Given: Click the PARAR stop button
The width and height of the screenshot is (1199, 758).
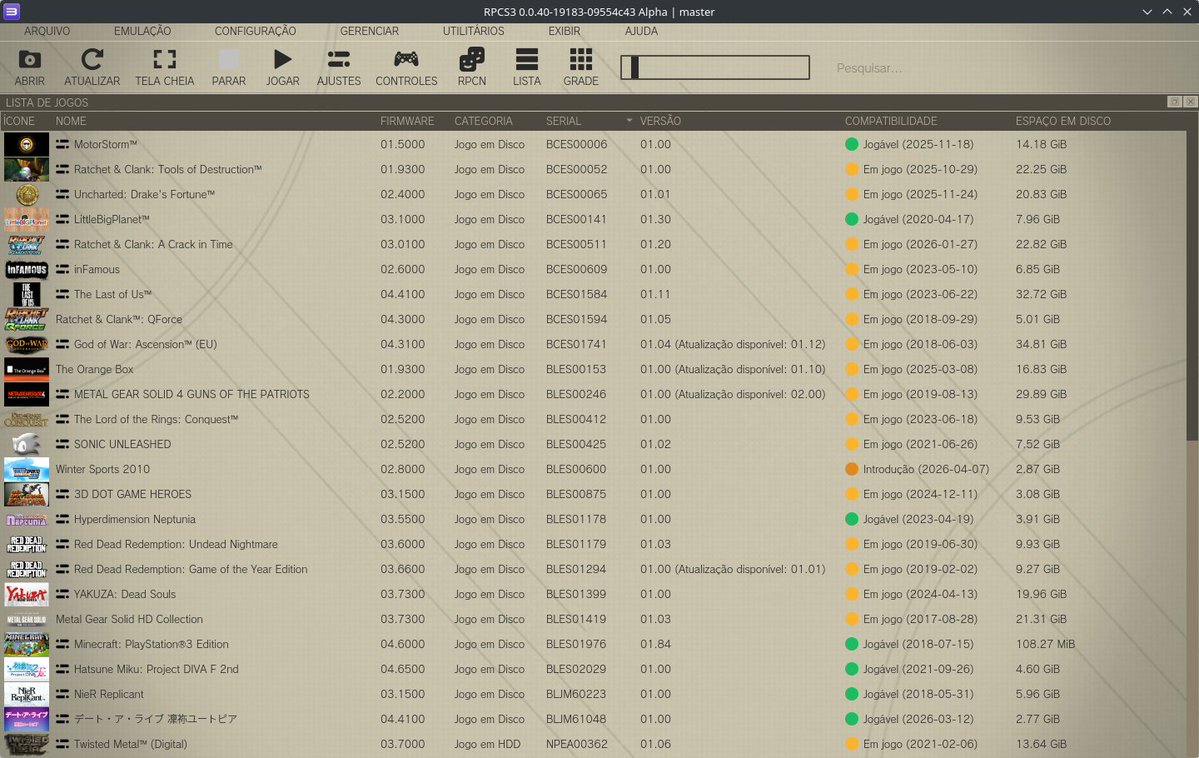Looking at the screenshot, I should point(229,67).
